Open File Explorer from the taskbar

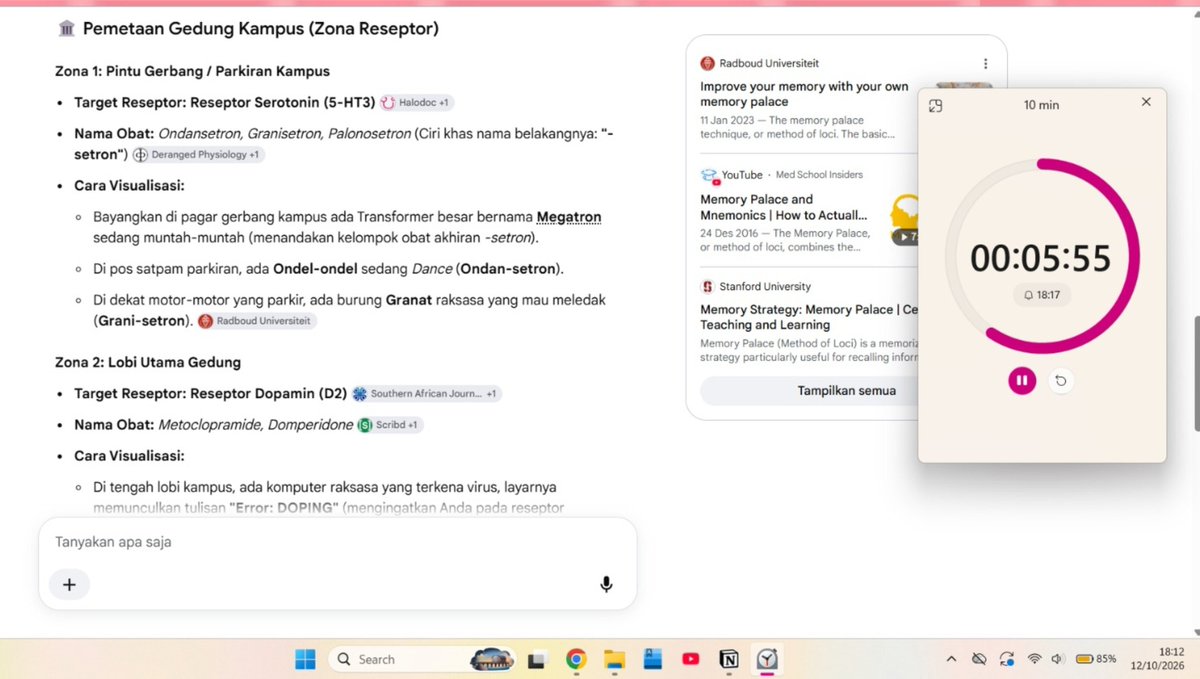[x=614, y=659]
